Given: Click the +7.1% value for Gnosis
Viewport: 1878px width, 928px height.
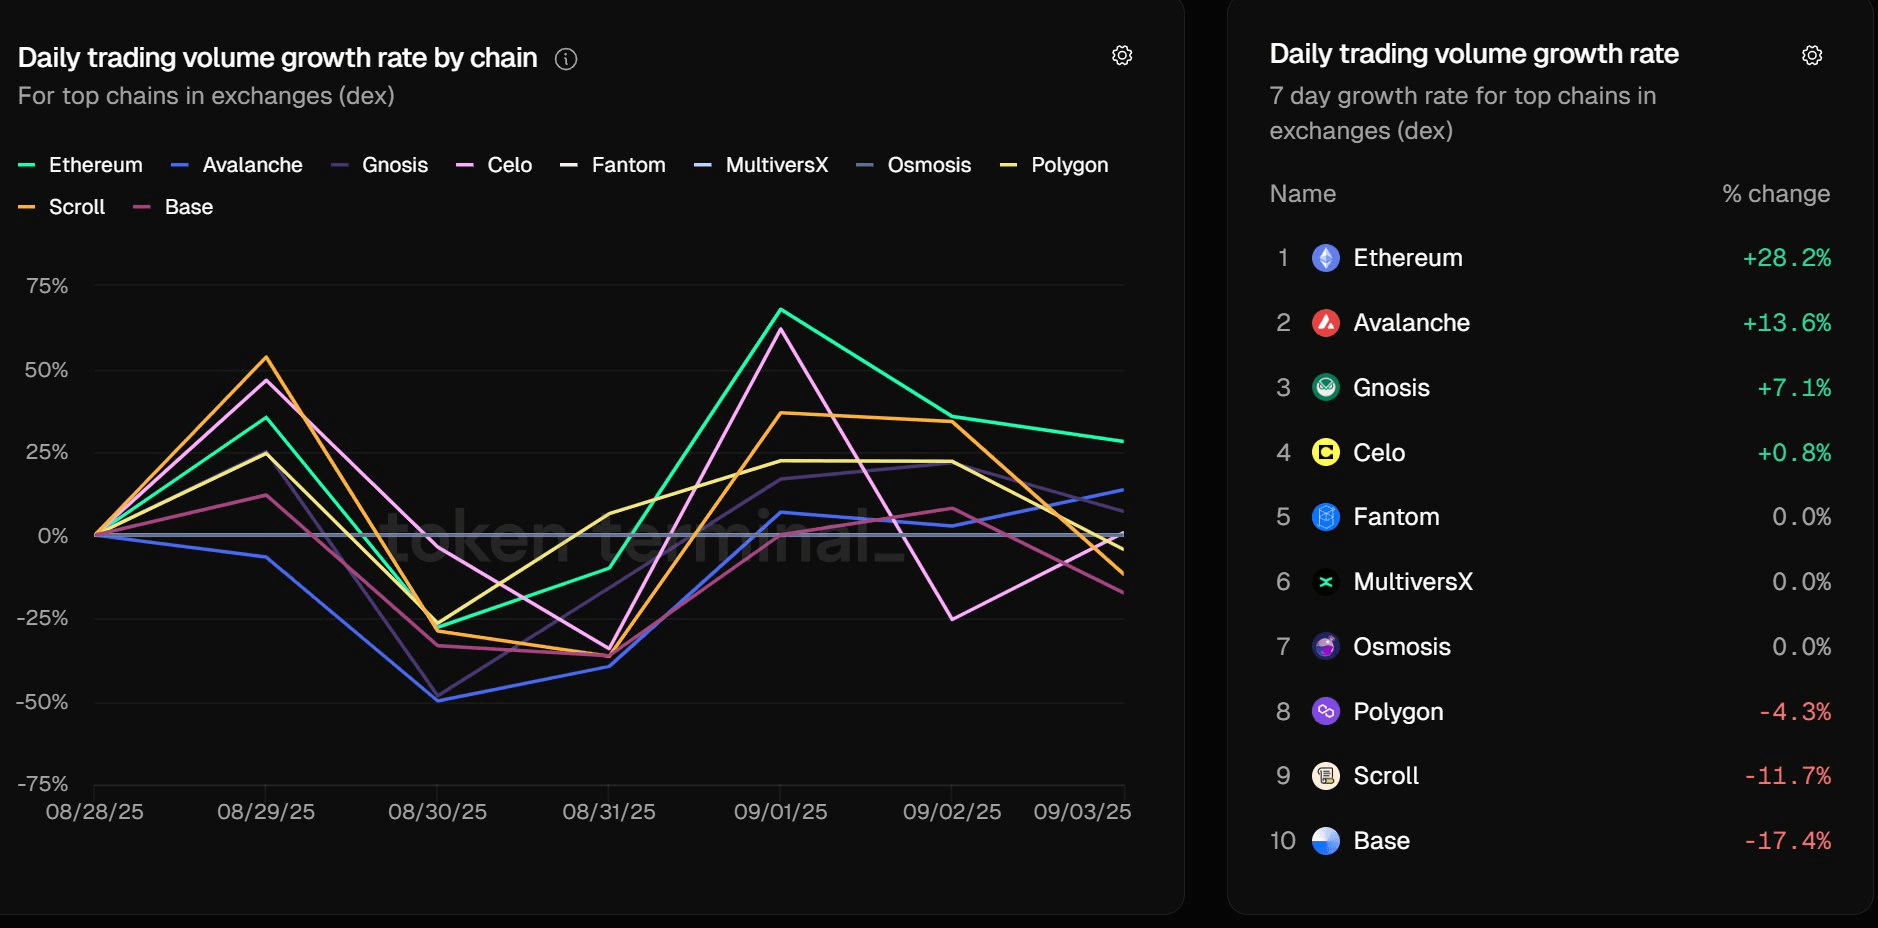Looking at the screenshot, I should [x=1794, y=388].
